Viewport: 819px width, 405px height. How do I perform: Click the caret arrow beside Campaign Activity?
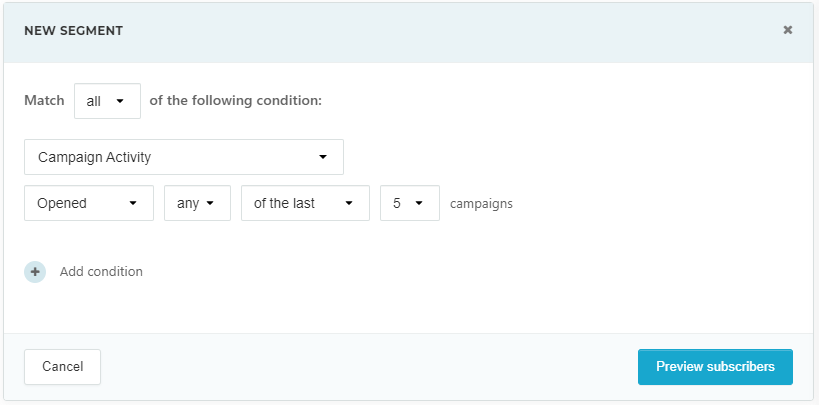point(323,157)
